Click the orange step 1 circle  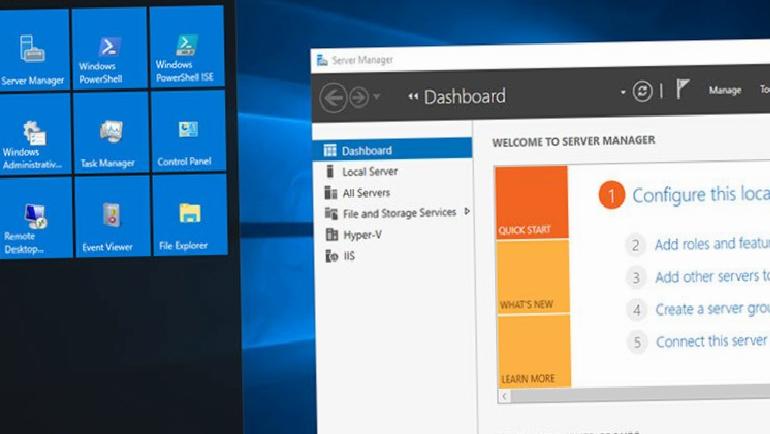click(611, 195)
